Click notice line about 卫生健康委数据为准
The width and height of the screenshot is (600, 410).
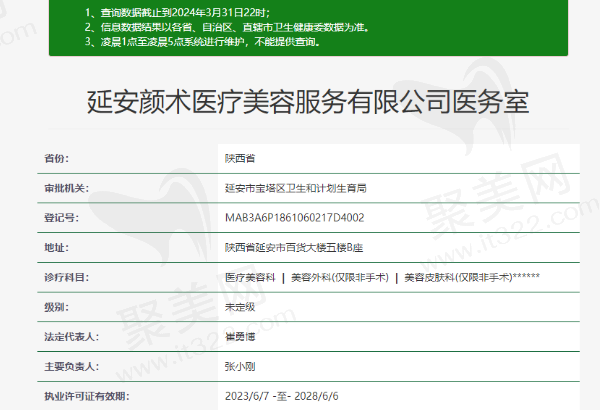point(227,27)
